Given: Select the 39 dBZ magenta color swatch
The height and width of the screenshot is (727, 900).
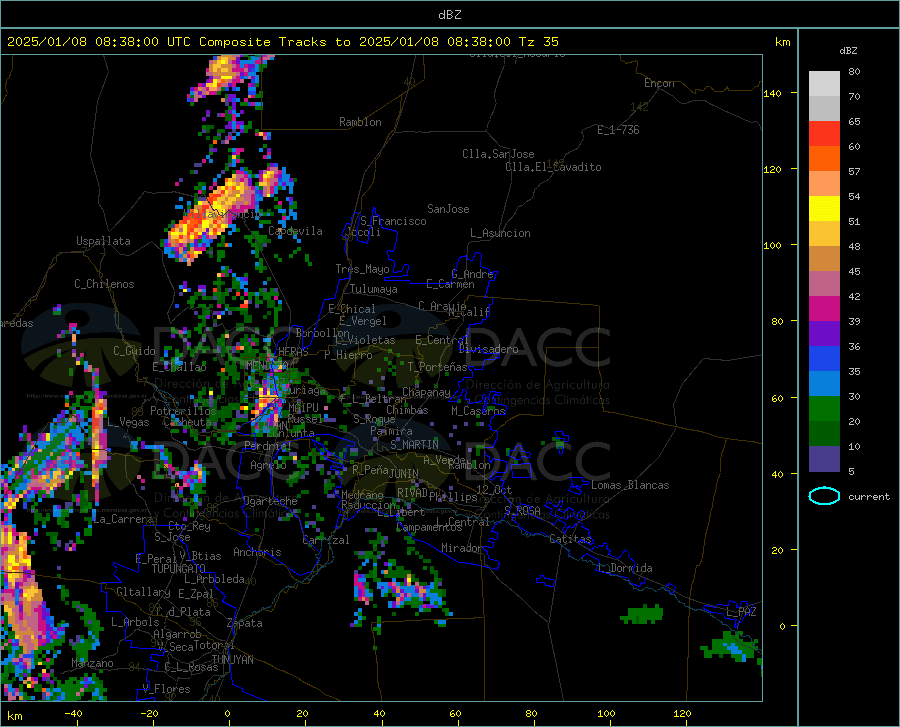Looking at the screenshot, I should click(824, 309).
